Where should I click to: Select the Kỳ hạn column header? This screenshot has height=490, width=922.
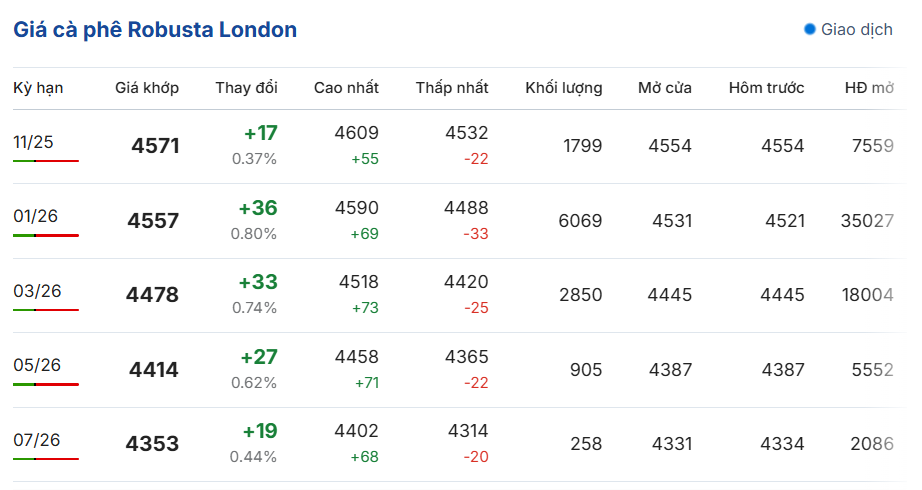click(x=38, y=88)
